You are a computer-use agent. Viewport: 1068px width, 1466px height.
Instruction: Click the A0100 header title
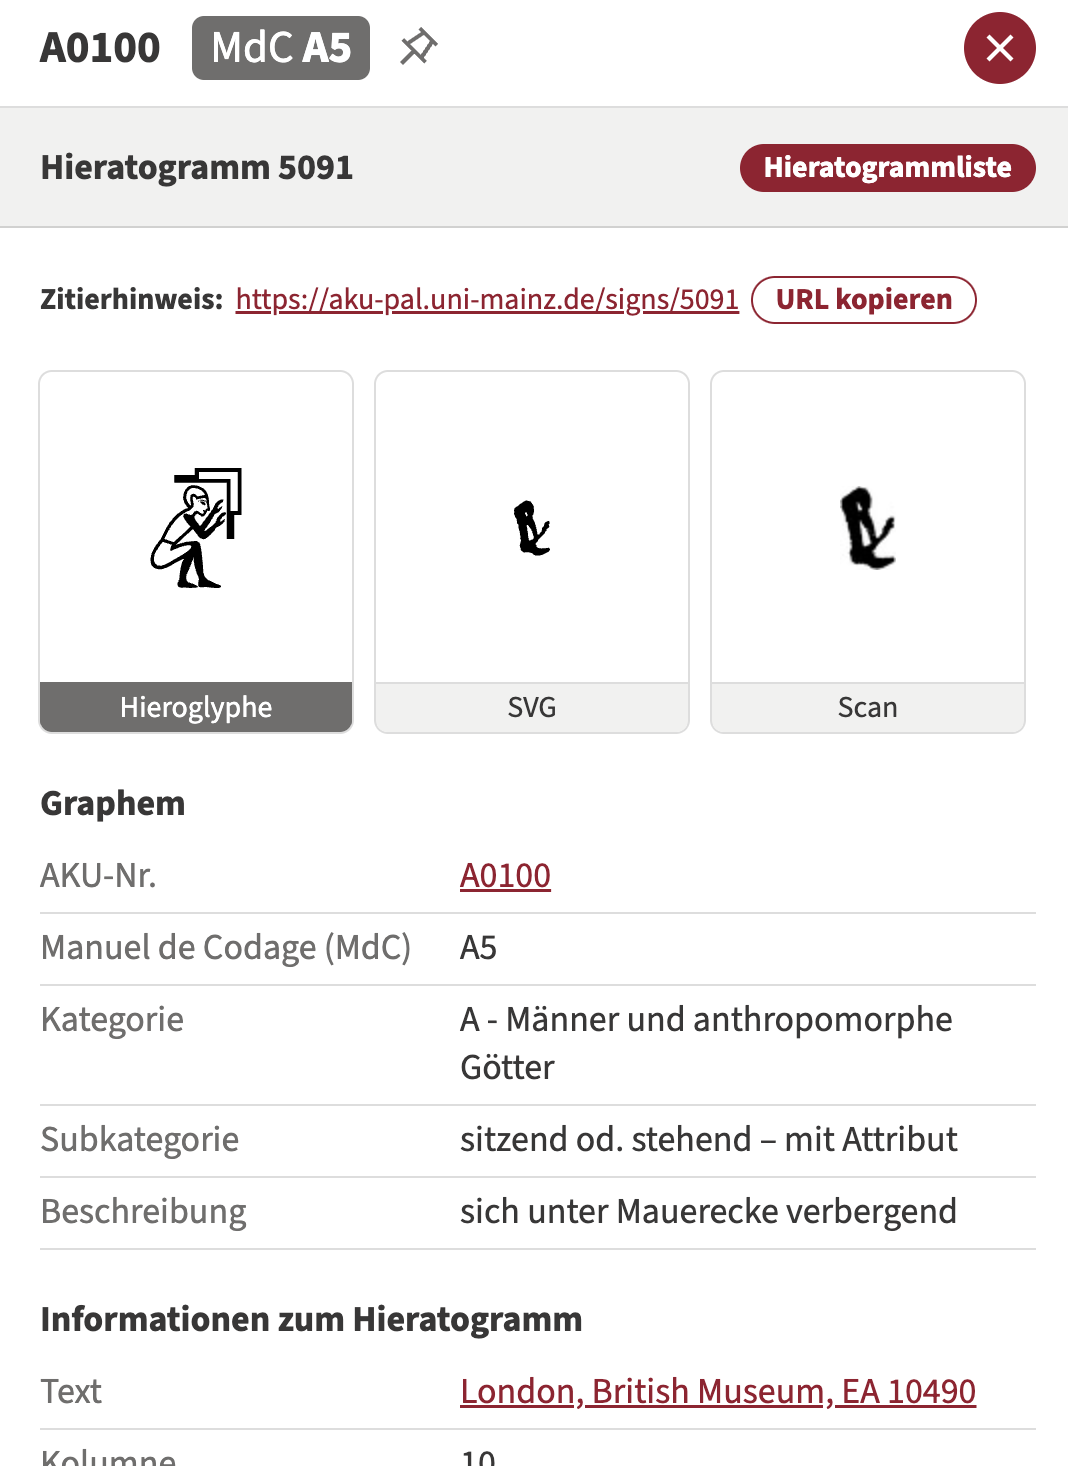tap(100, 48)
